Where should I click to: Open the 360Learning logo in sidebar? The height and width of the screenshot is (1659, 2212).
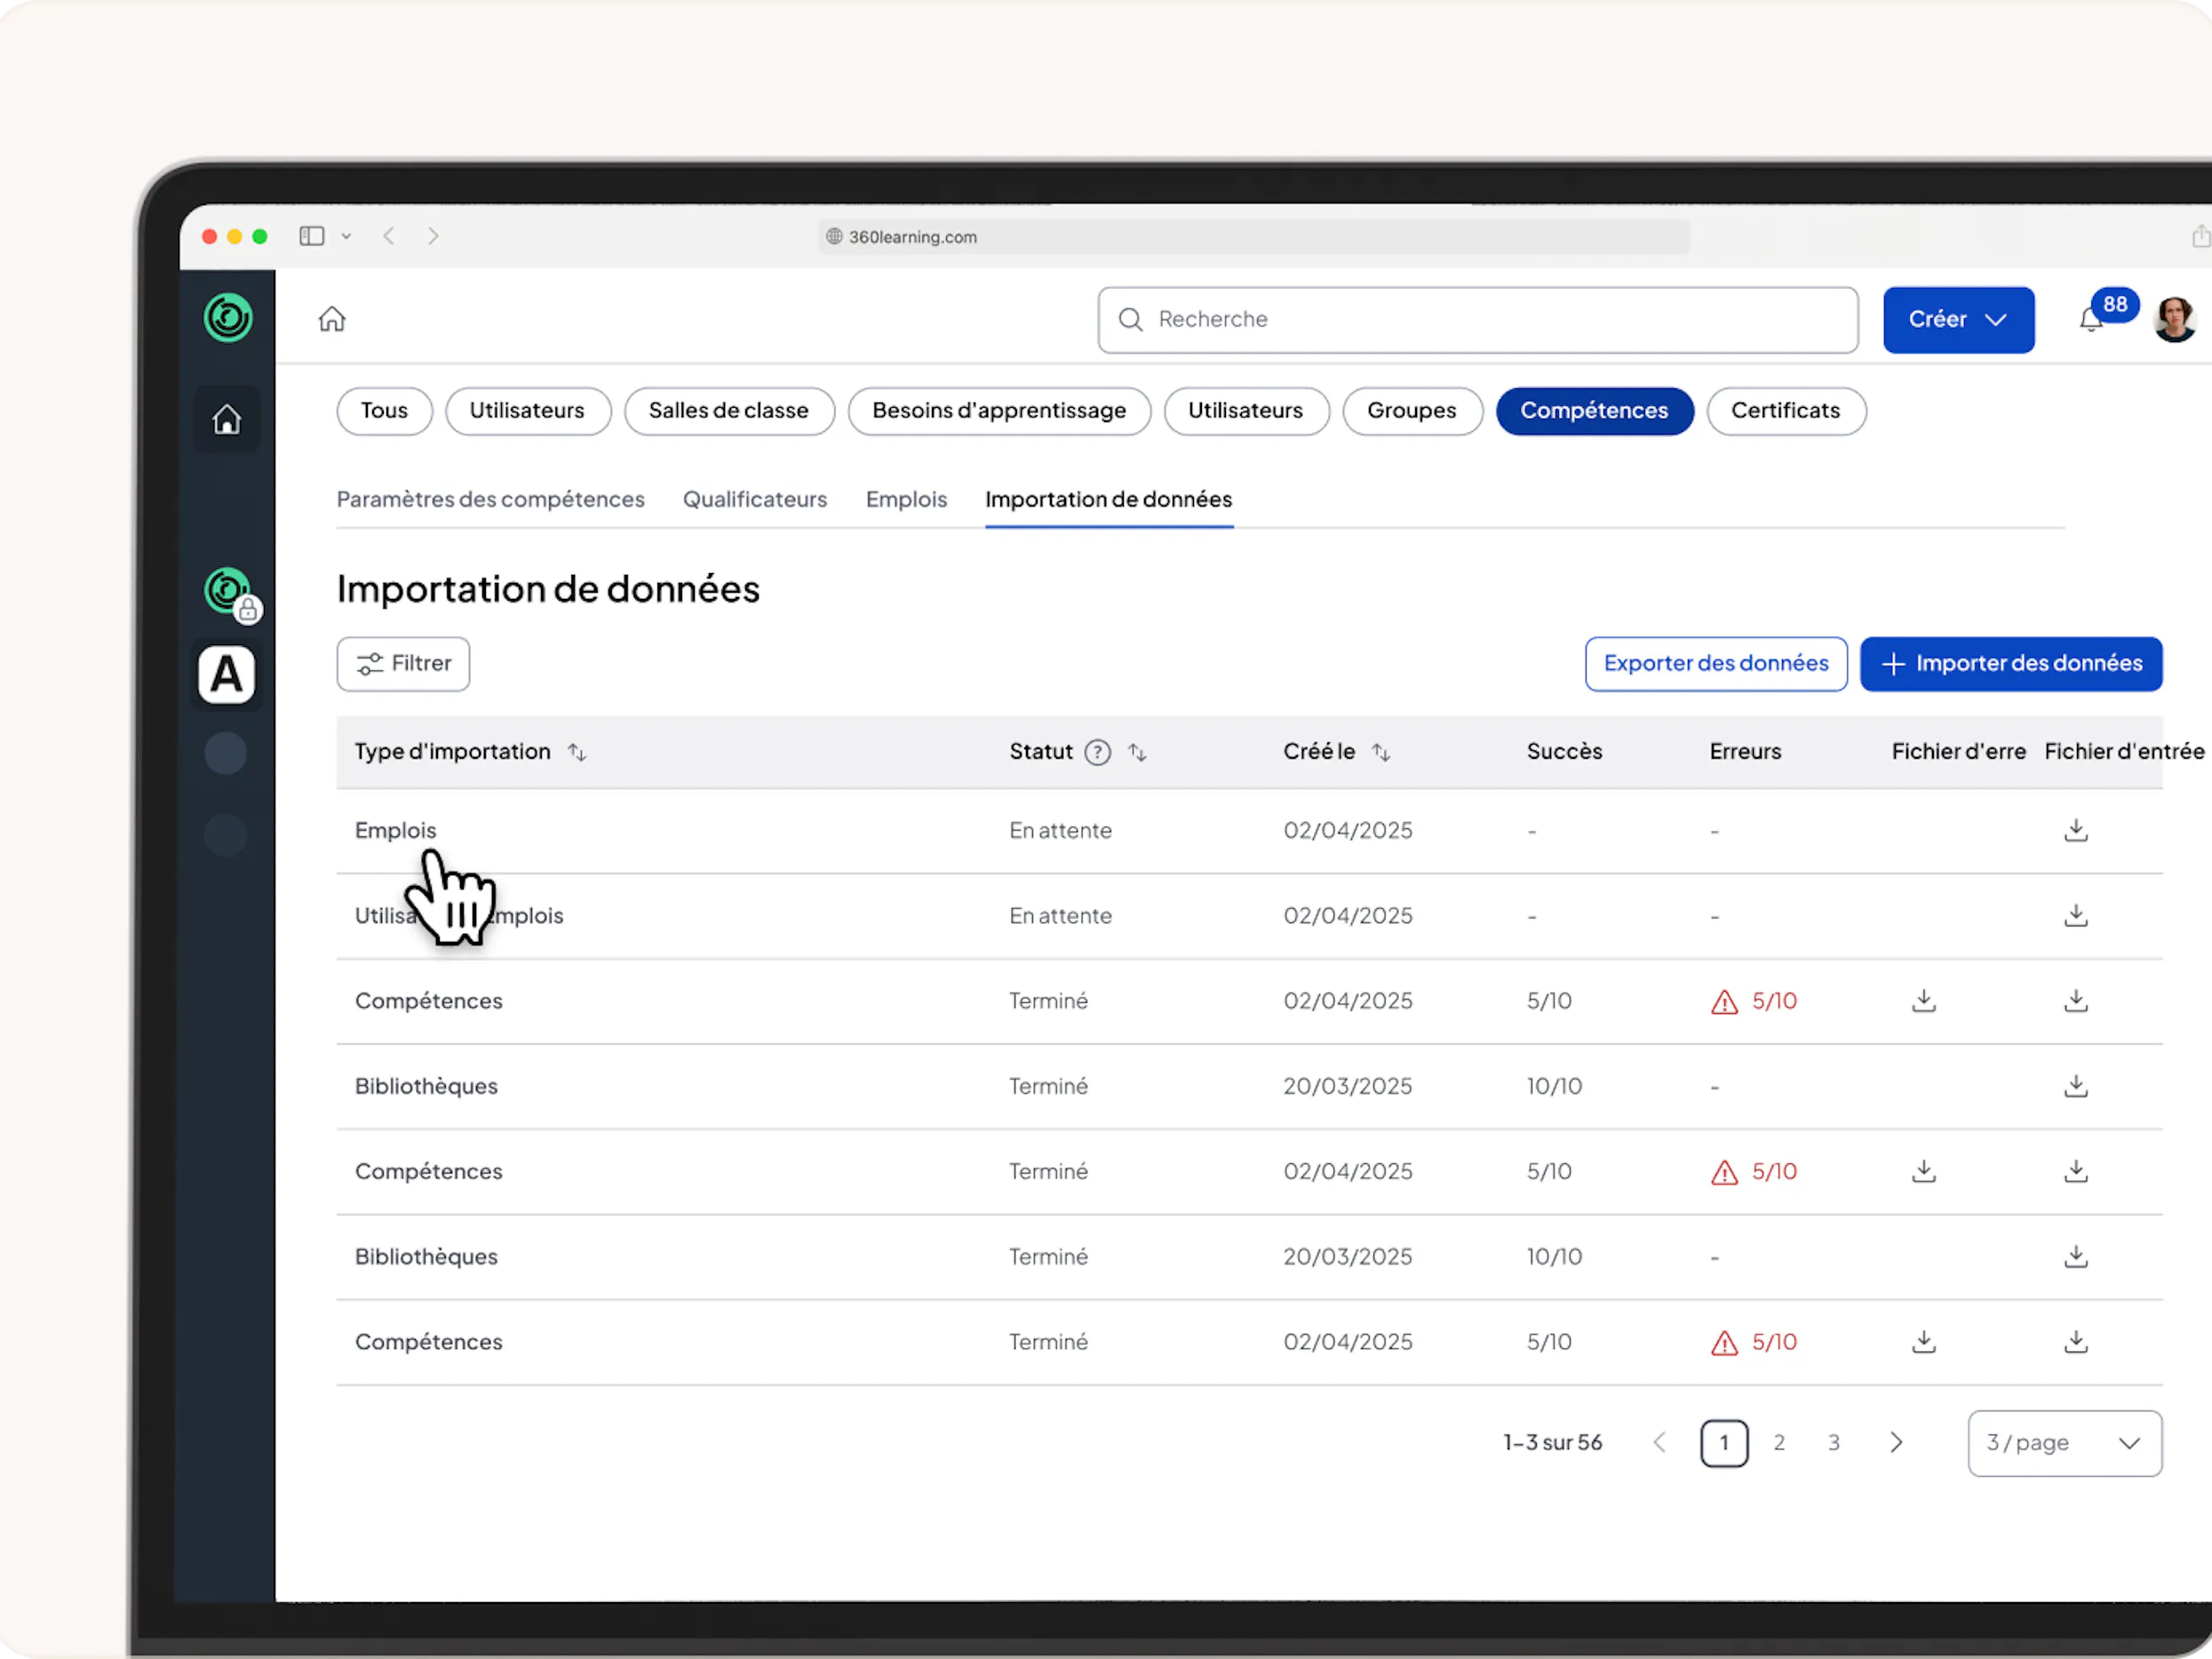(x=228, y=318)
